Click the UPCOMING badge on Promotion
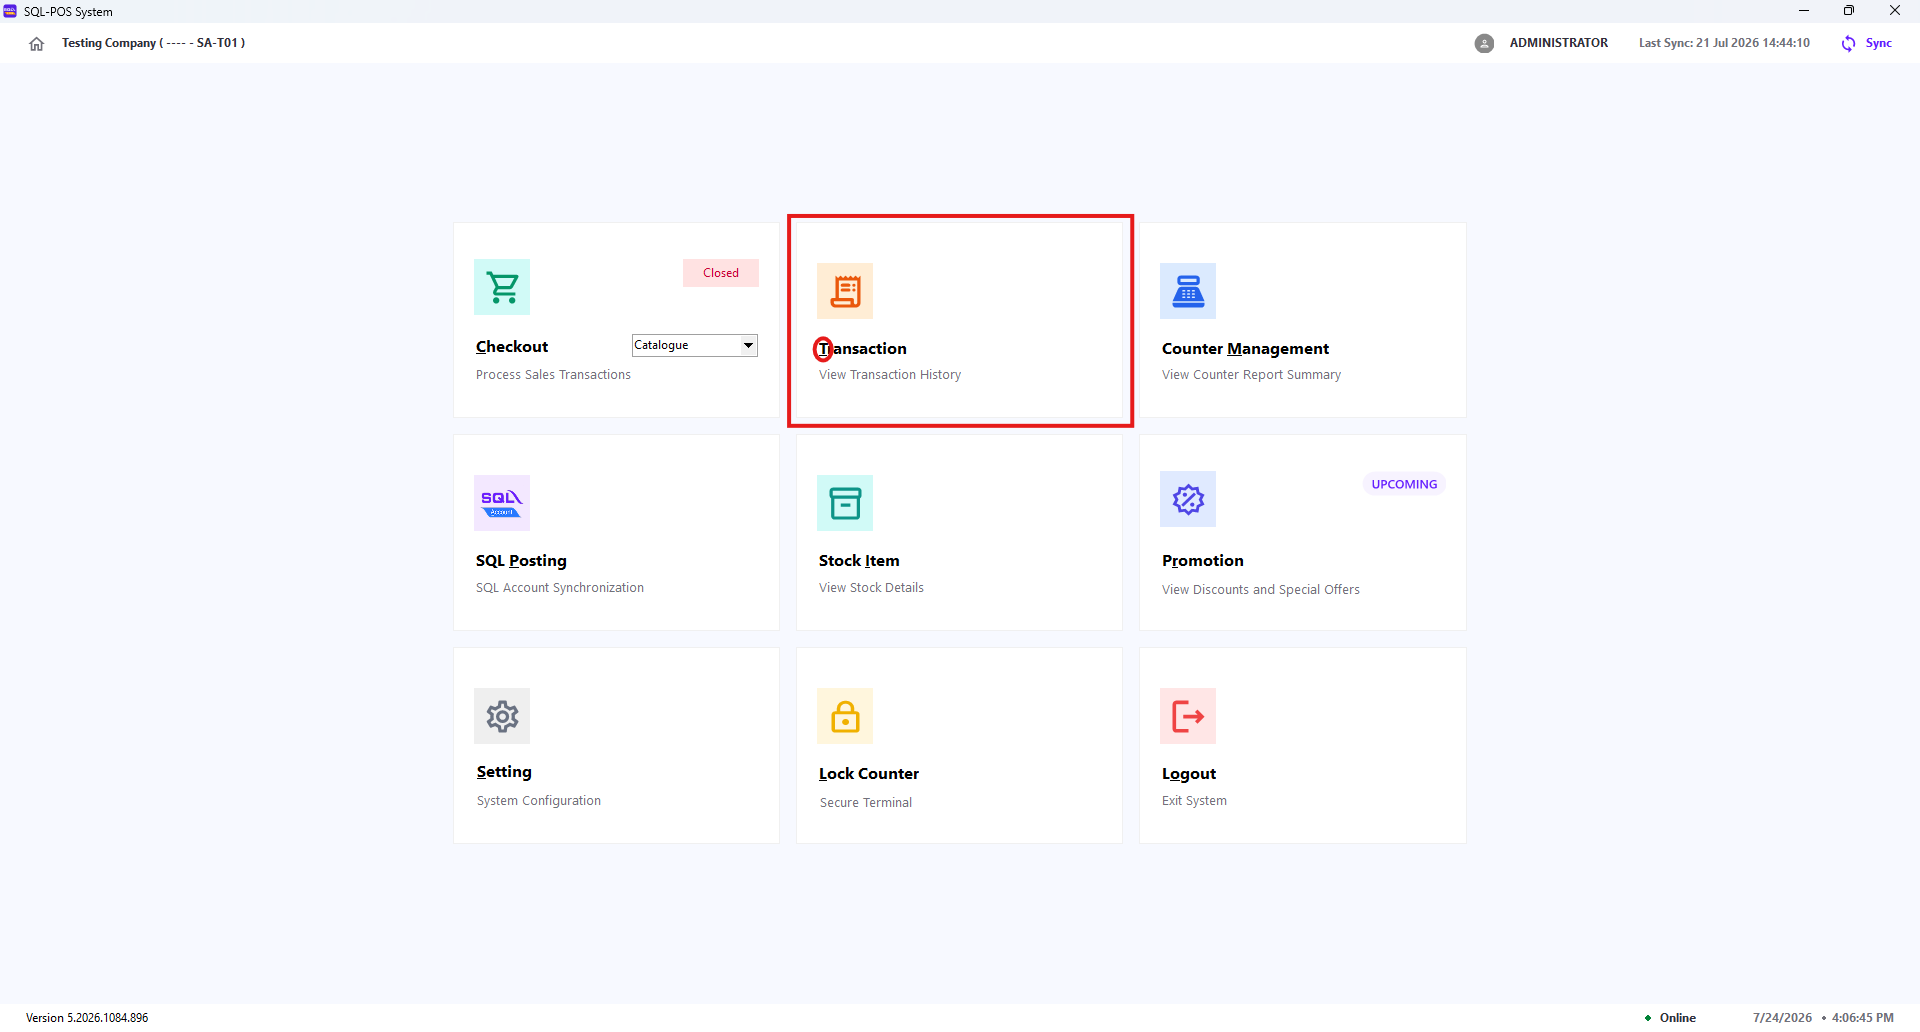This screenshot has height=1032, width=1920. coord(1404,484)
